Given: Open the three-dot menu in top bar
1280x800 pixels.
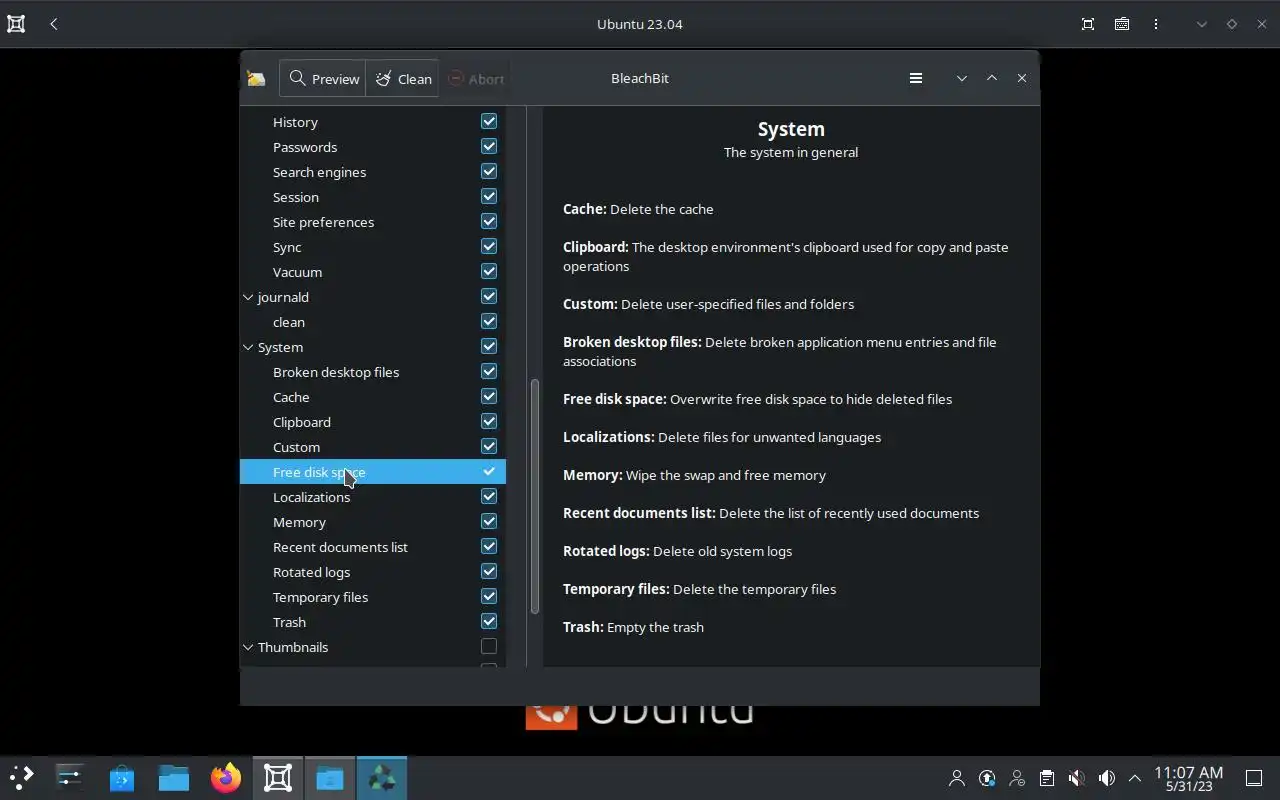Looking at the screenshot, I should click(x=1156, y=24).
